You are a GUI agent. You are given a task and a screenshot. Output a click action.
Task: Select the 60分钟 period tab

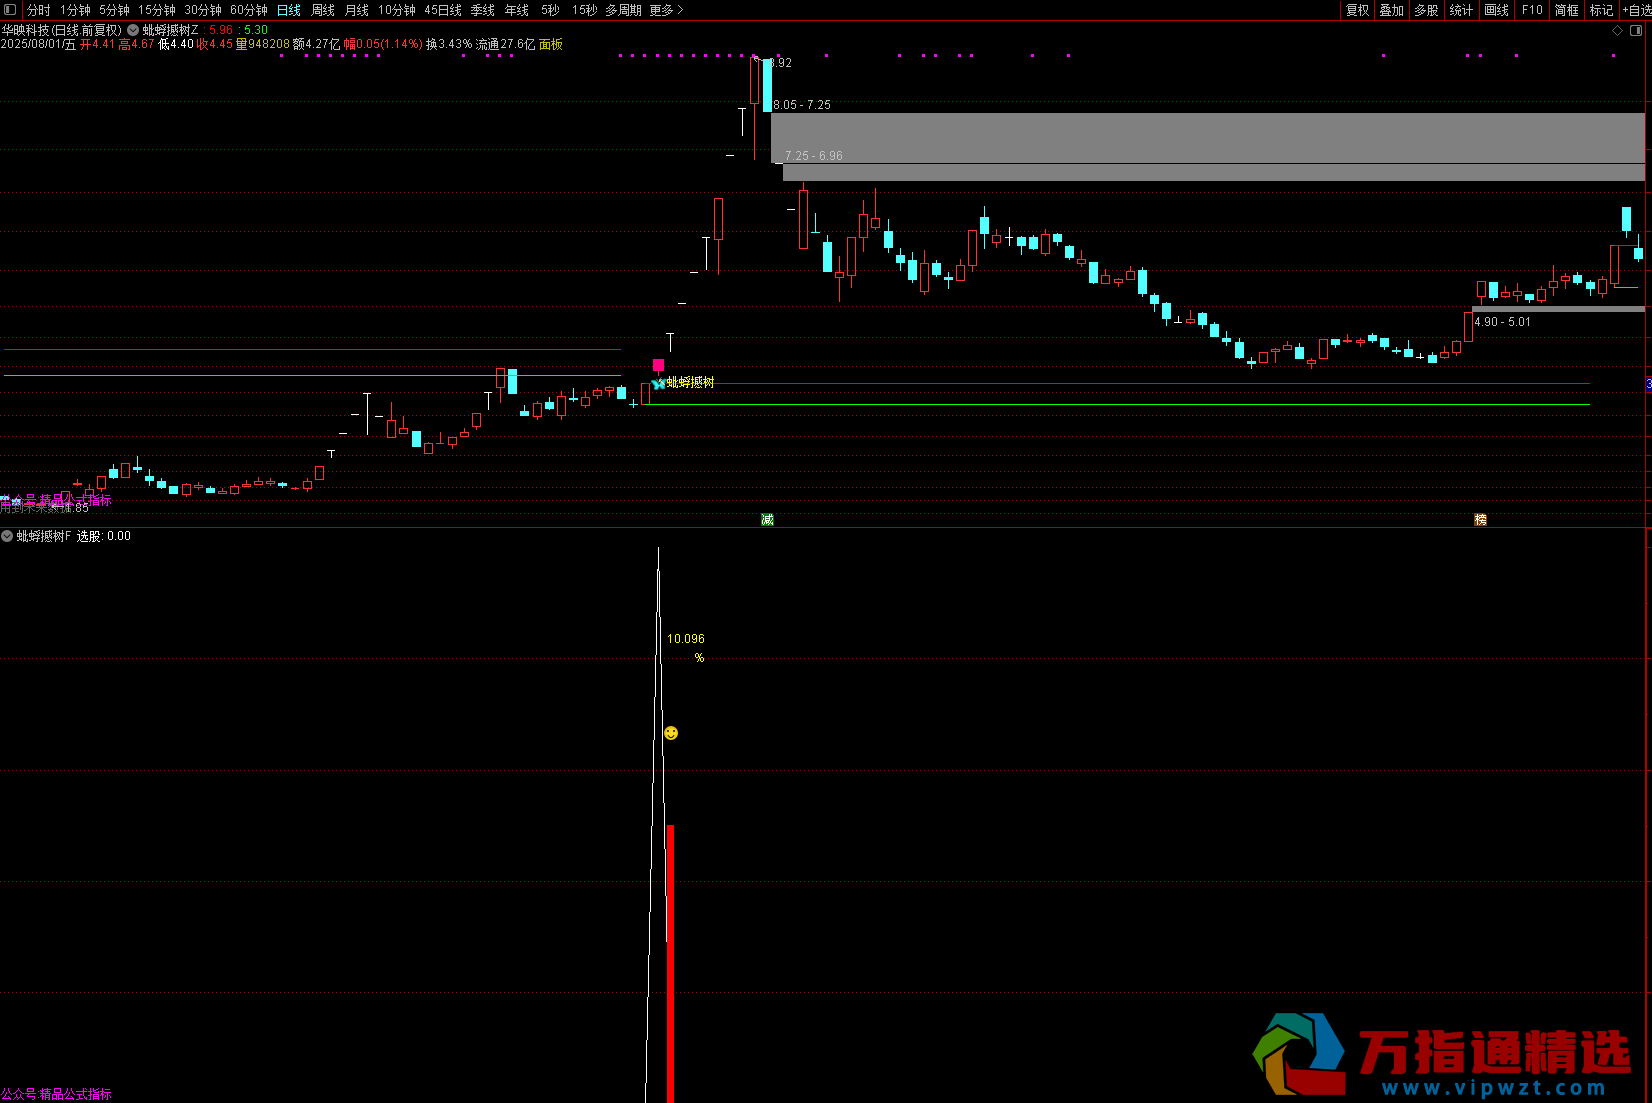(x=249, y=10)
